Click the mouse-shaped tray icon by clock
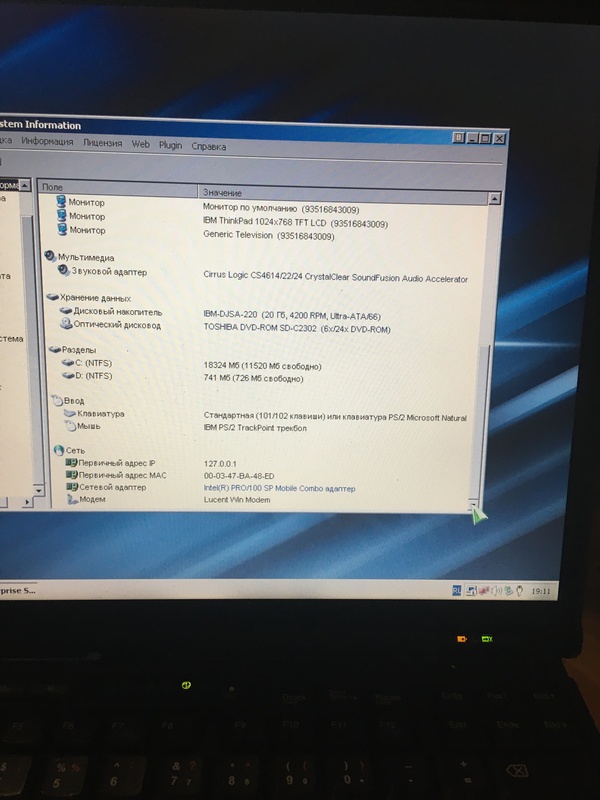 coord(519,591)
